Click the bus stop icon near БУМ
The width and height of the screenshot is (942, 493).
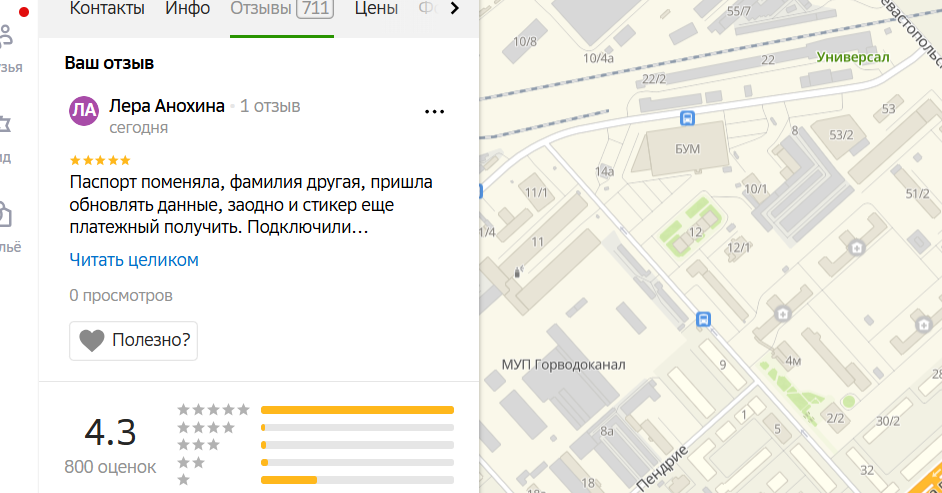pyautogui.click(x=687, y=118)
